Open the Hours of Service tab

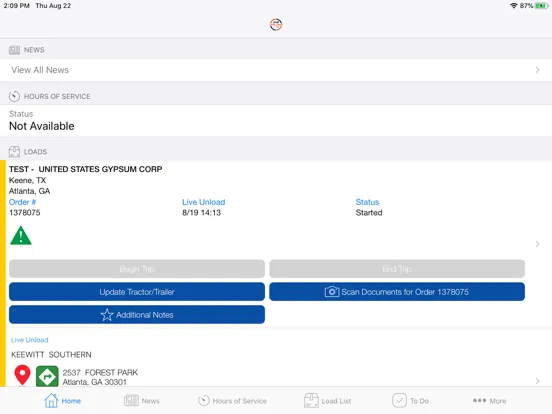[232, 401]
